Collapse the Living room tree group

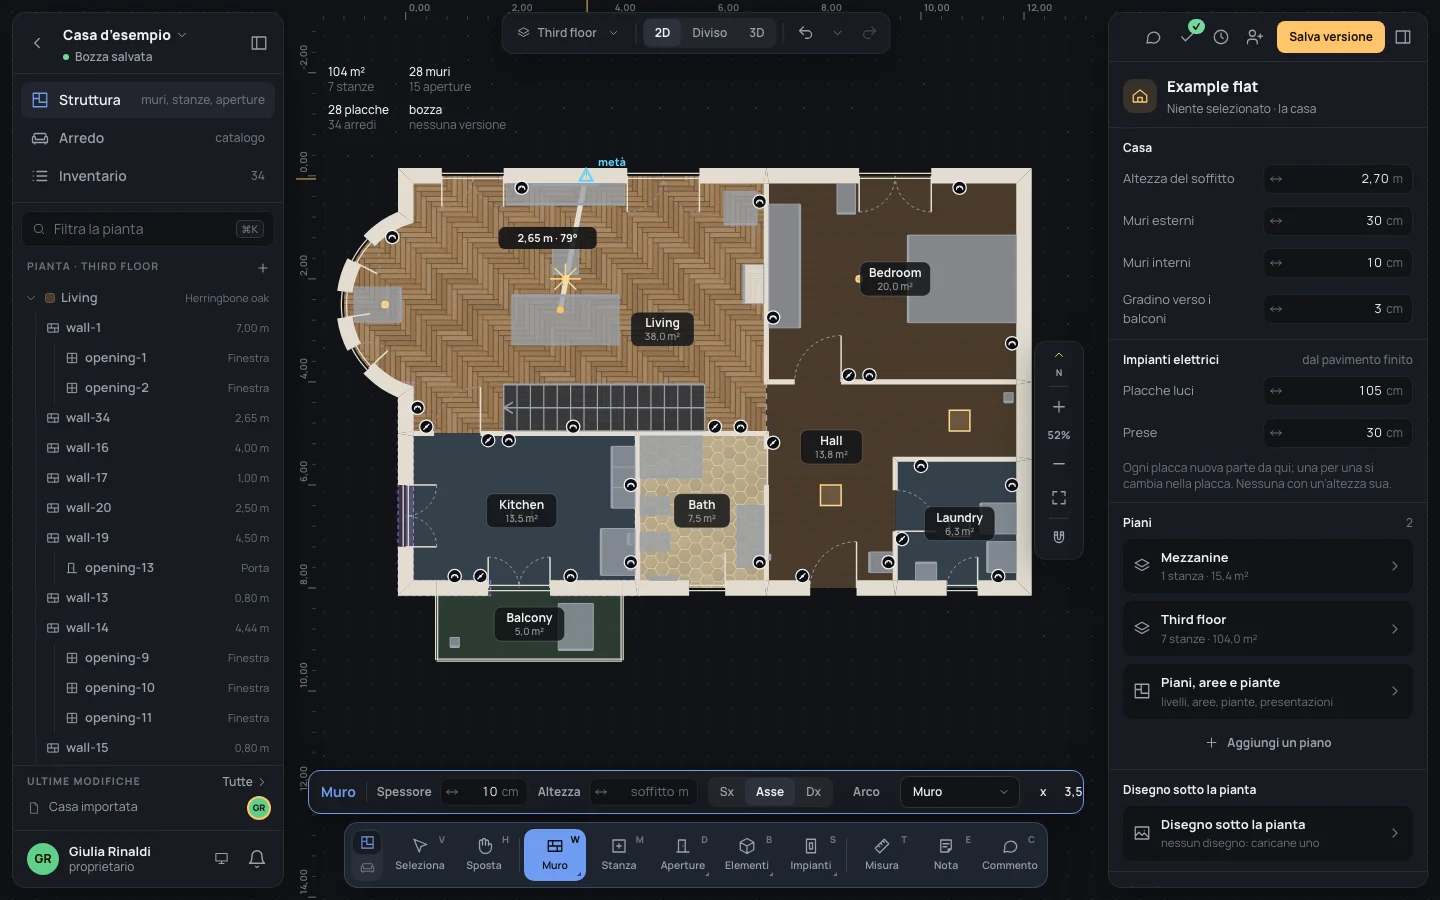(31, 298)
